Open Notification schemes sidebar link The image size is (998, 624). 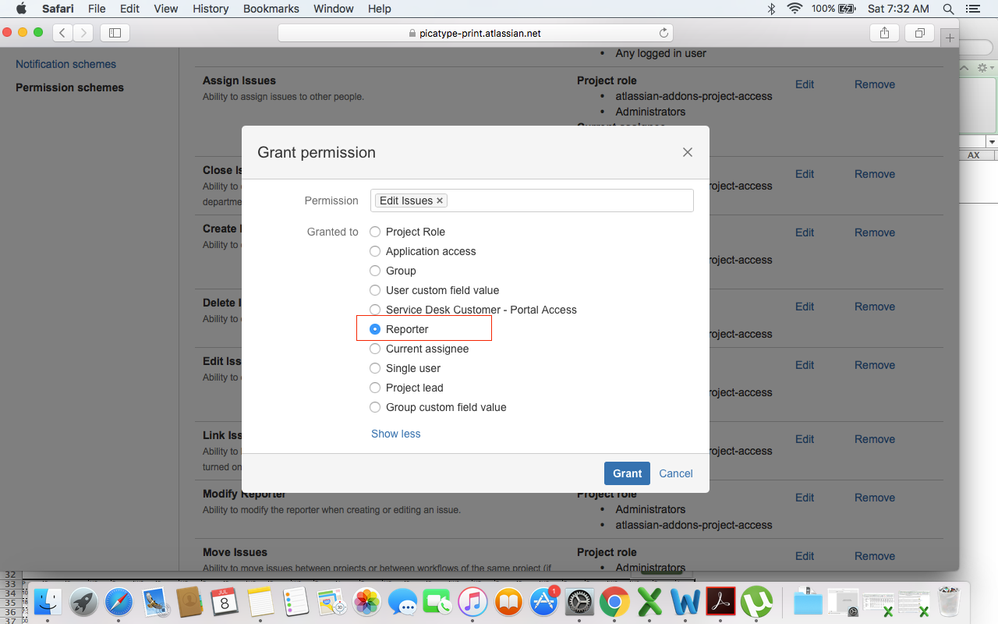point(66,64)
